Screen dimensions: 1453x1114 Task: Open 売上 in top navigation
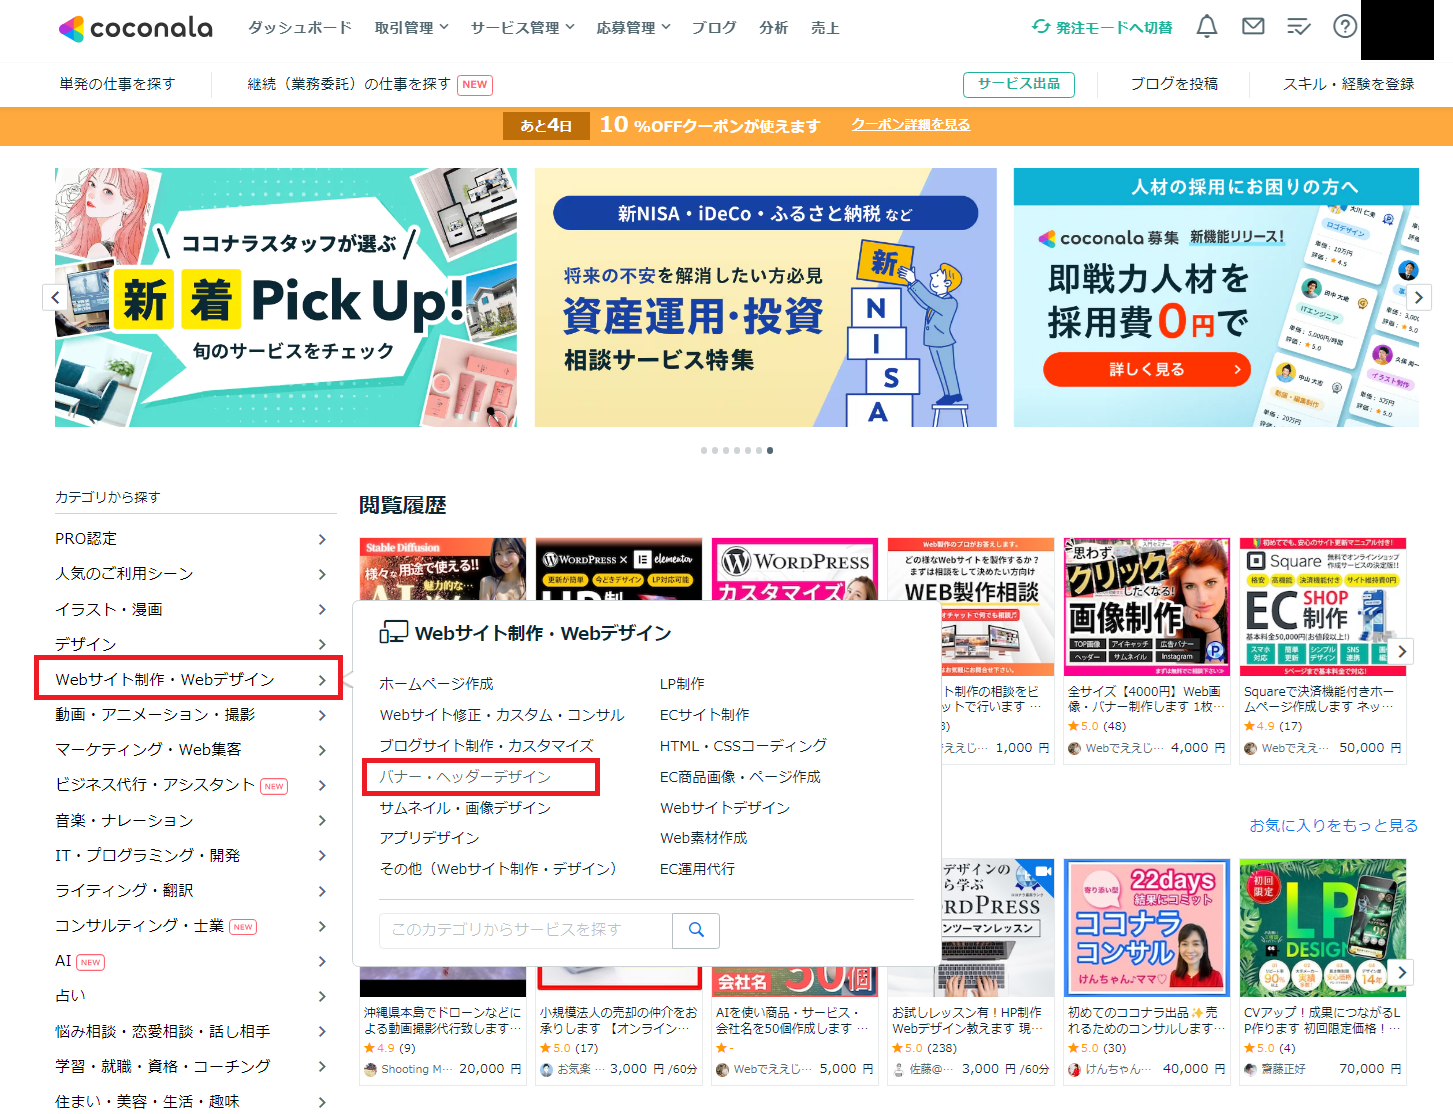[x=825, y=28]
